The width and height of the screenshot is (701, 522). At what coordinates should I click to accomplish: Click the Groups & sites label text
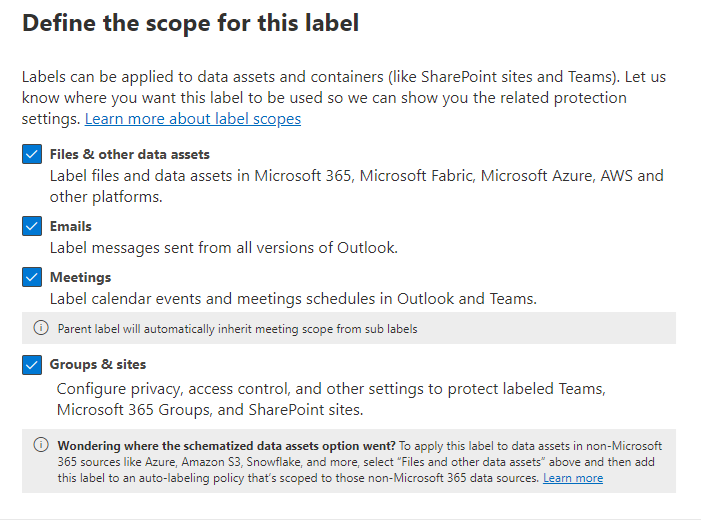pos(98,365)
